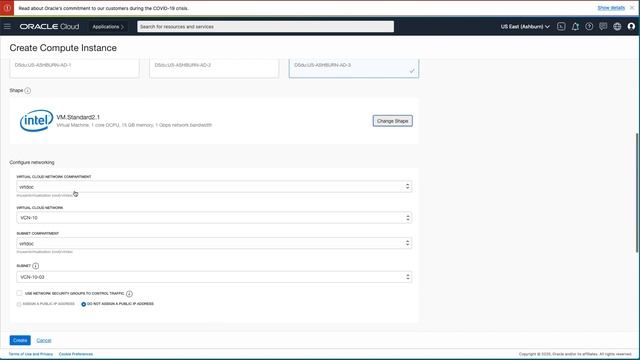Click the Oracle Cloud logo
Screen dimensions: 640x360
tap(49, 27)
